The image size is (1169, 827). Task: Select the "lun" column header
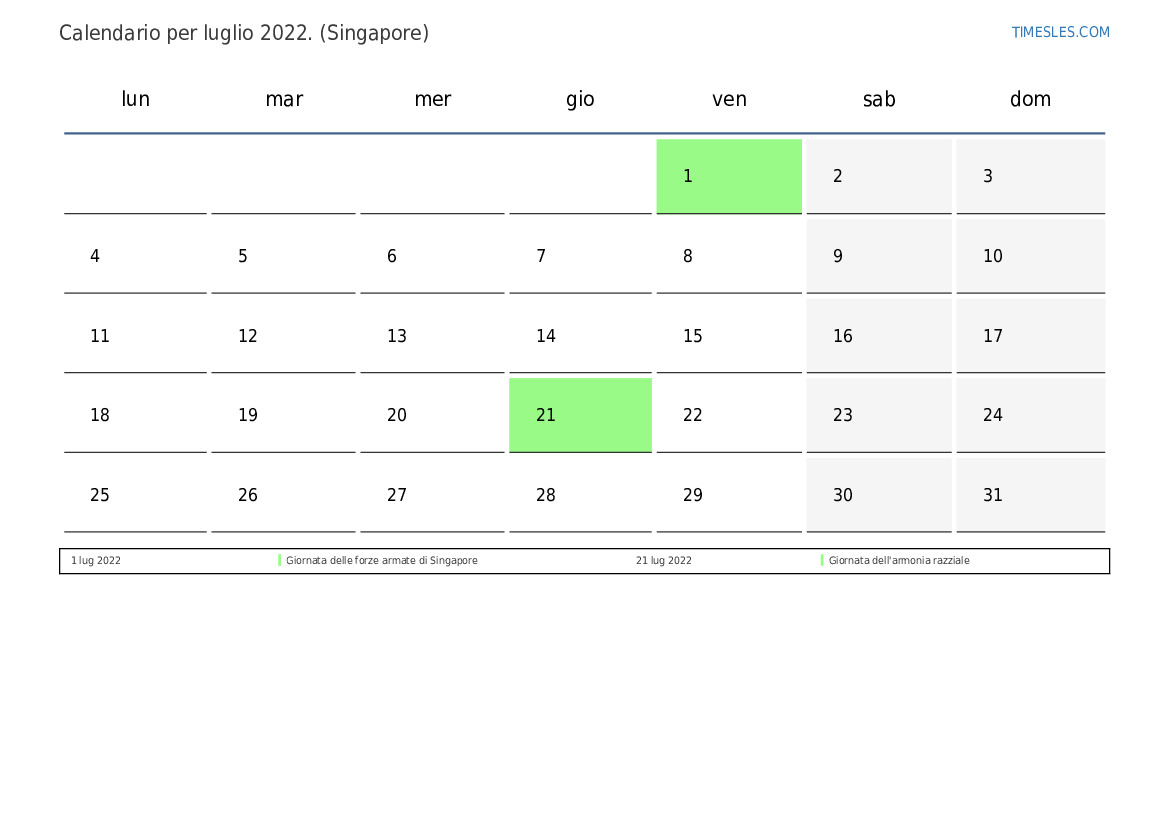135,99
